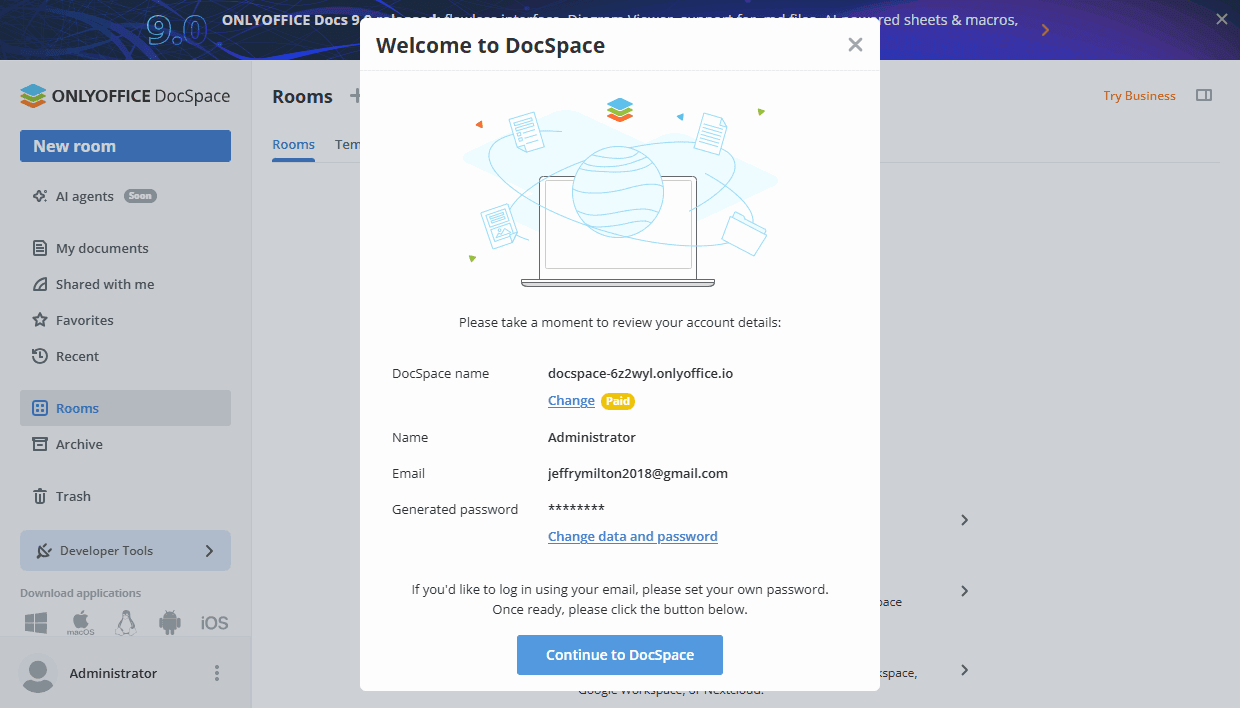Click Continue to DocSpace

coord(619,654)
